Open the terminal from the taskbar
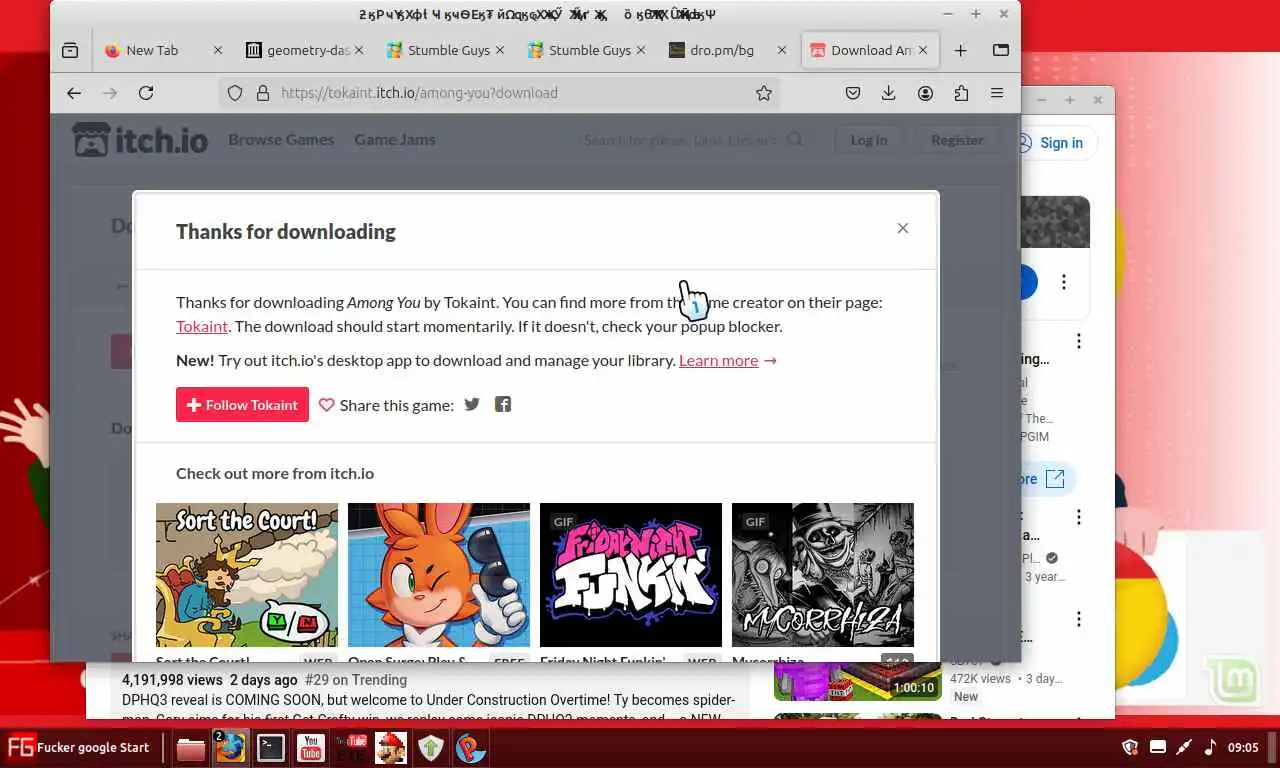Screen dimensions: 1280x768 [271, 748]
